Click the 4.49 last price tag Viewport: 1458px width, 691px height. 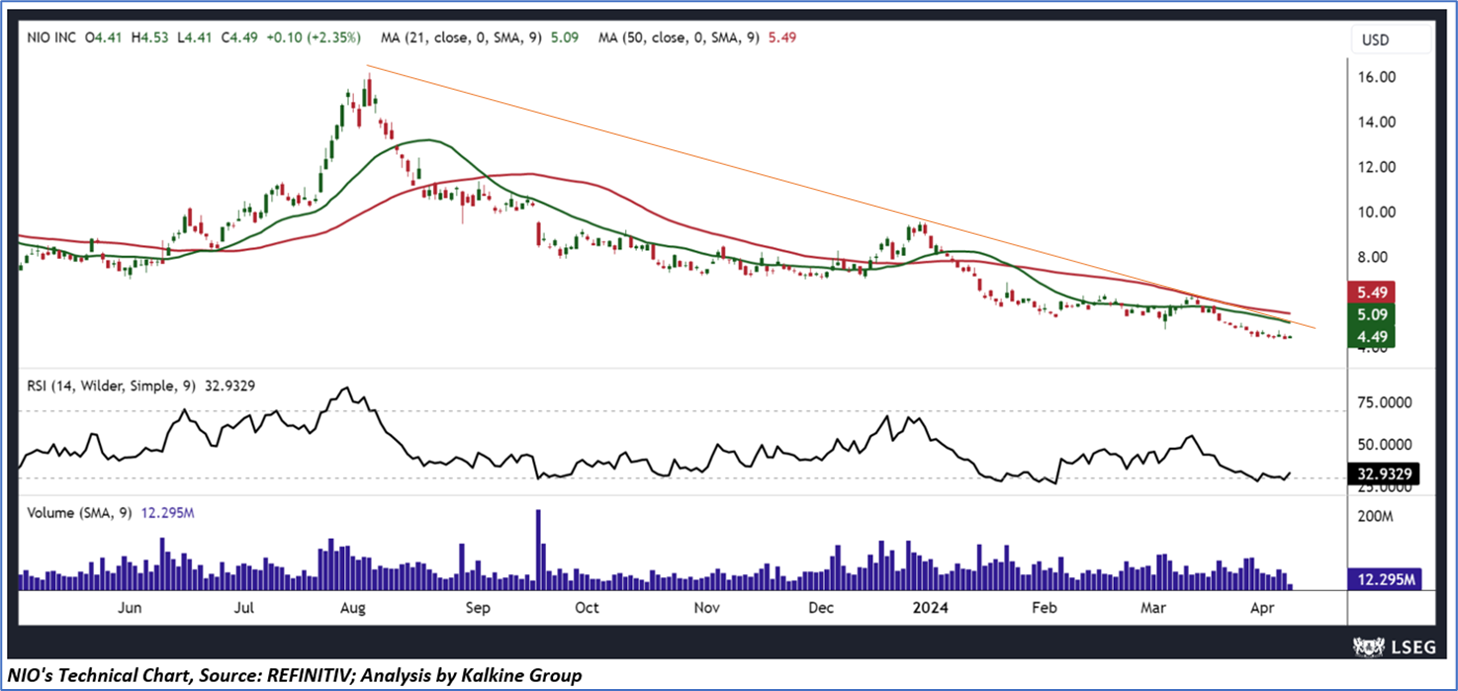(1371, 337)
